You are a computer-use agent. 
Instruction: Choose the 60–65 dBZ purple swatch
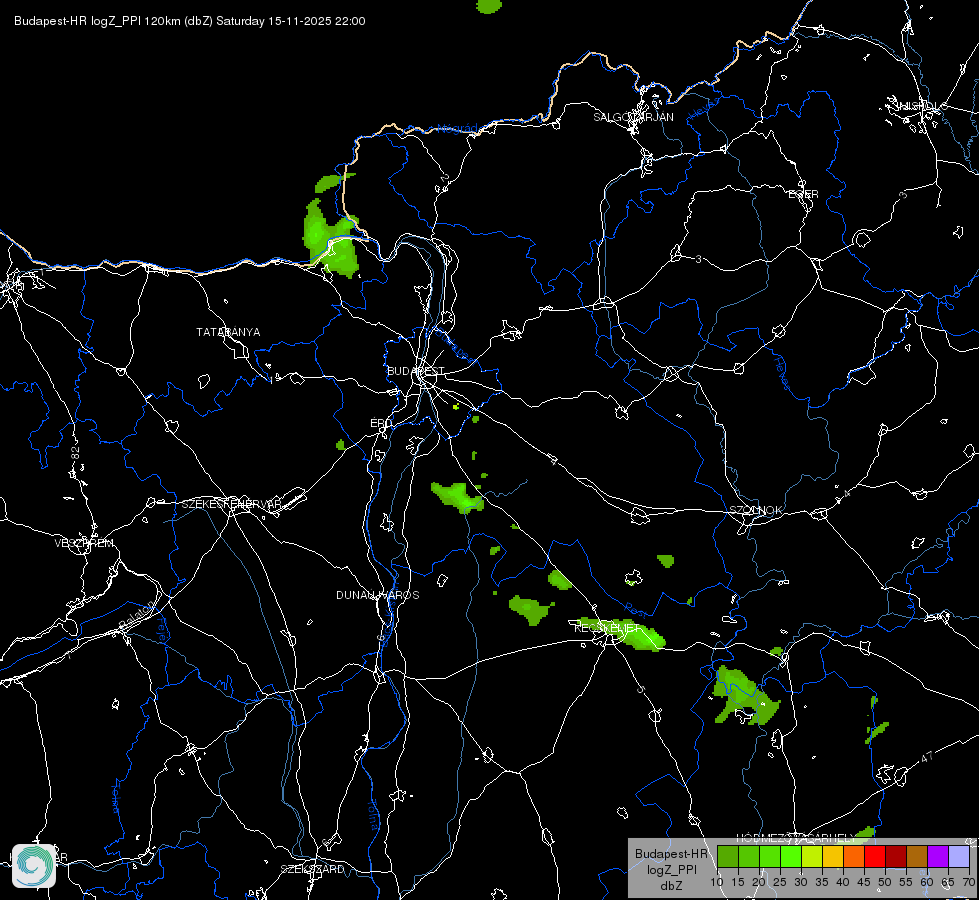coord(938,856)
